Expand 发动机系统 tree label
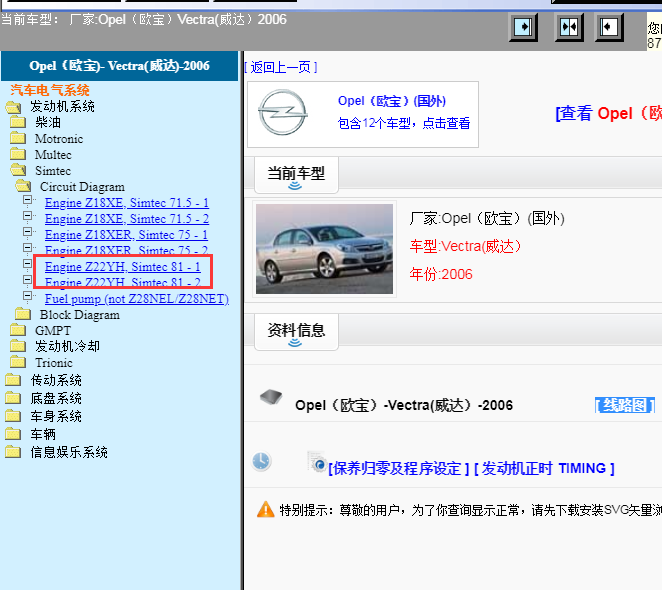 [62, 106]
